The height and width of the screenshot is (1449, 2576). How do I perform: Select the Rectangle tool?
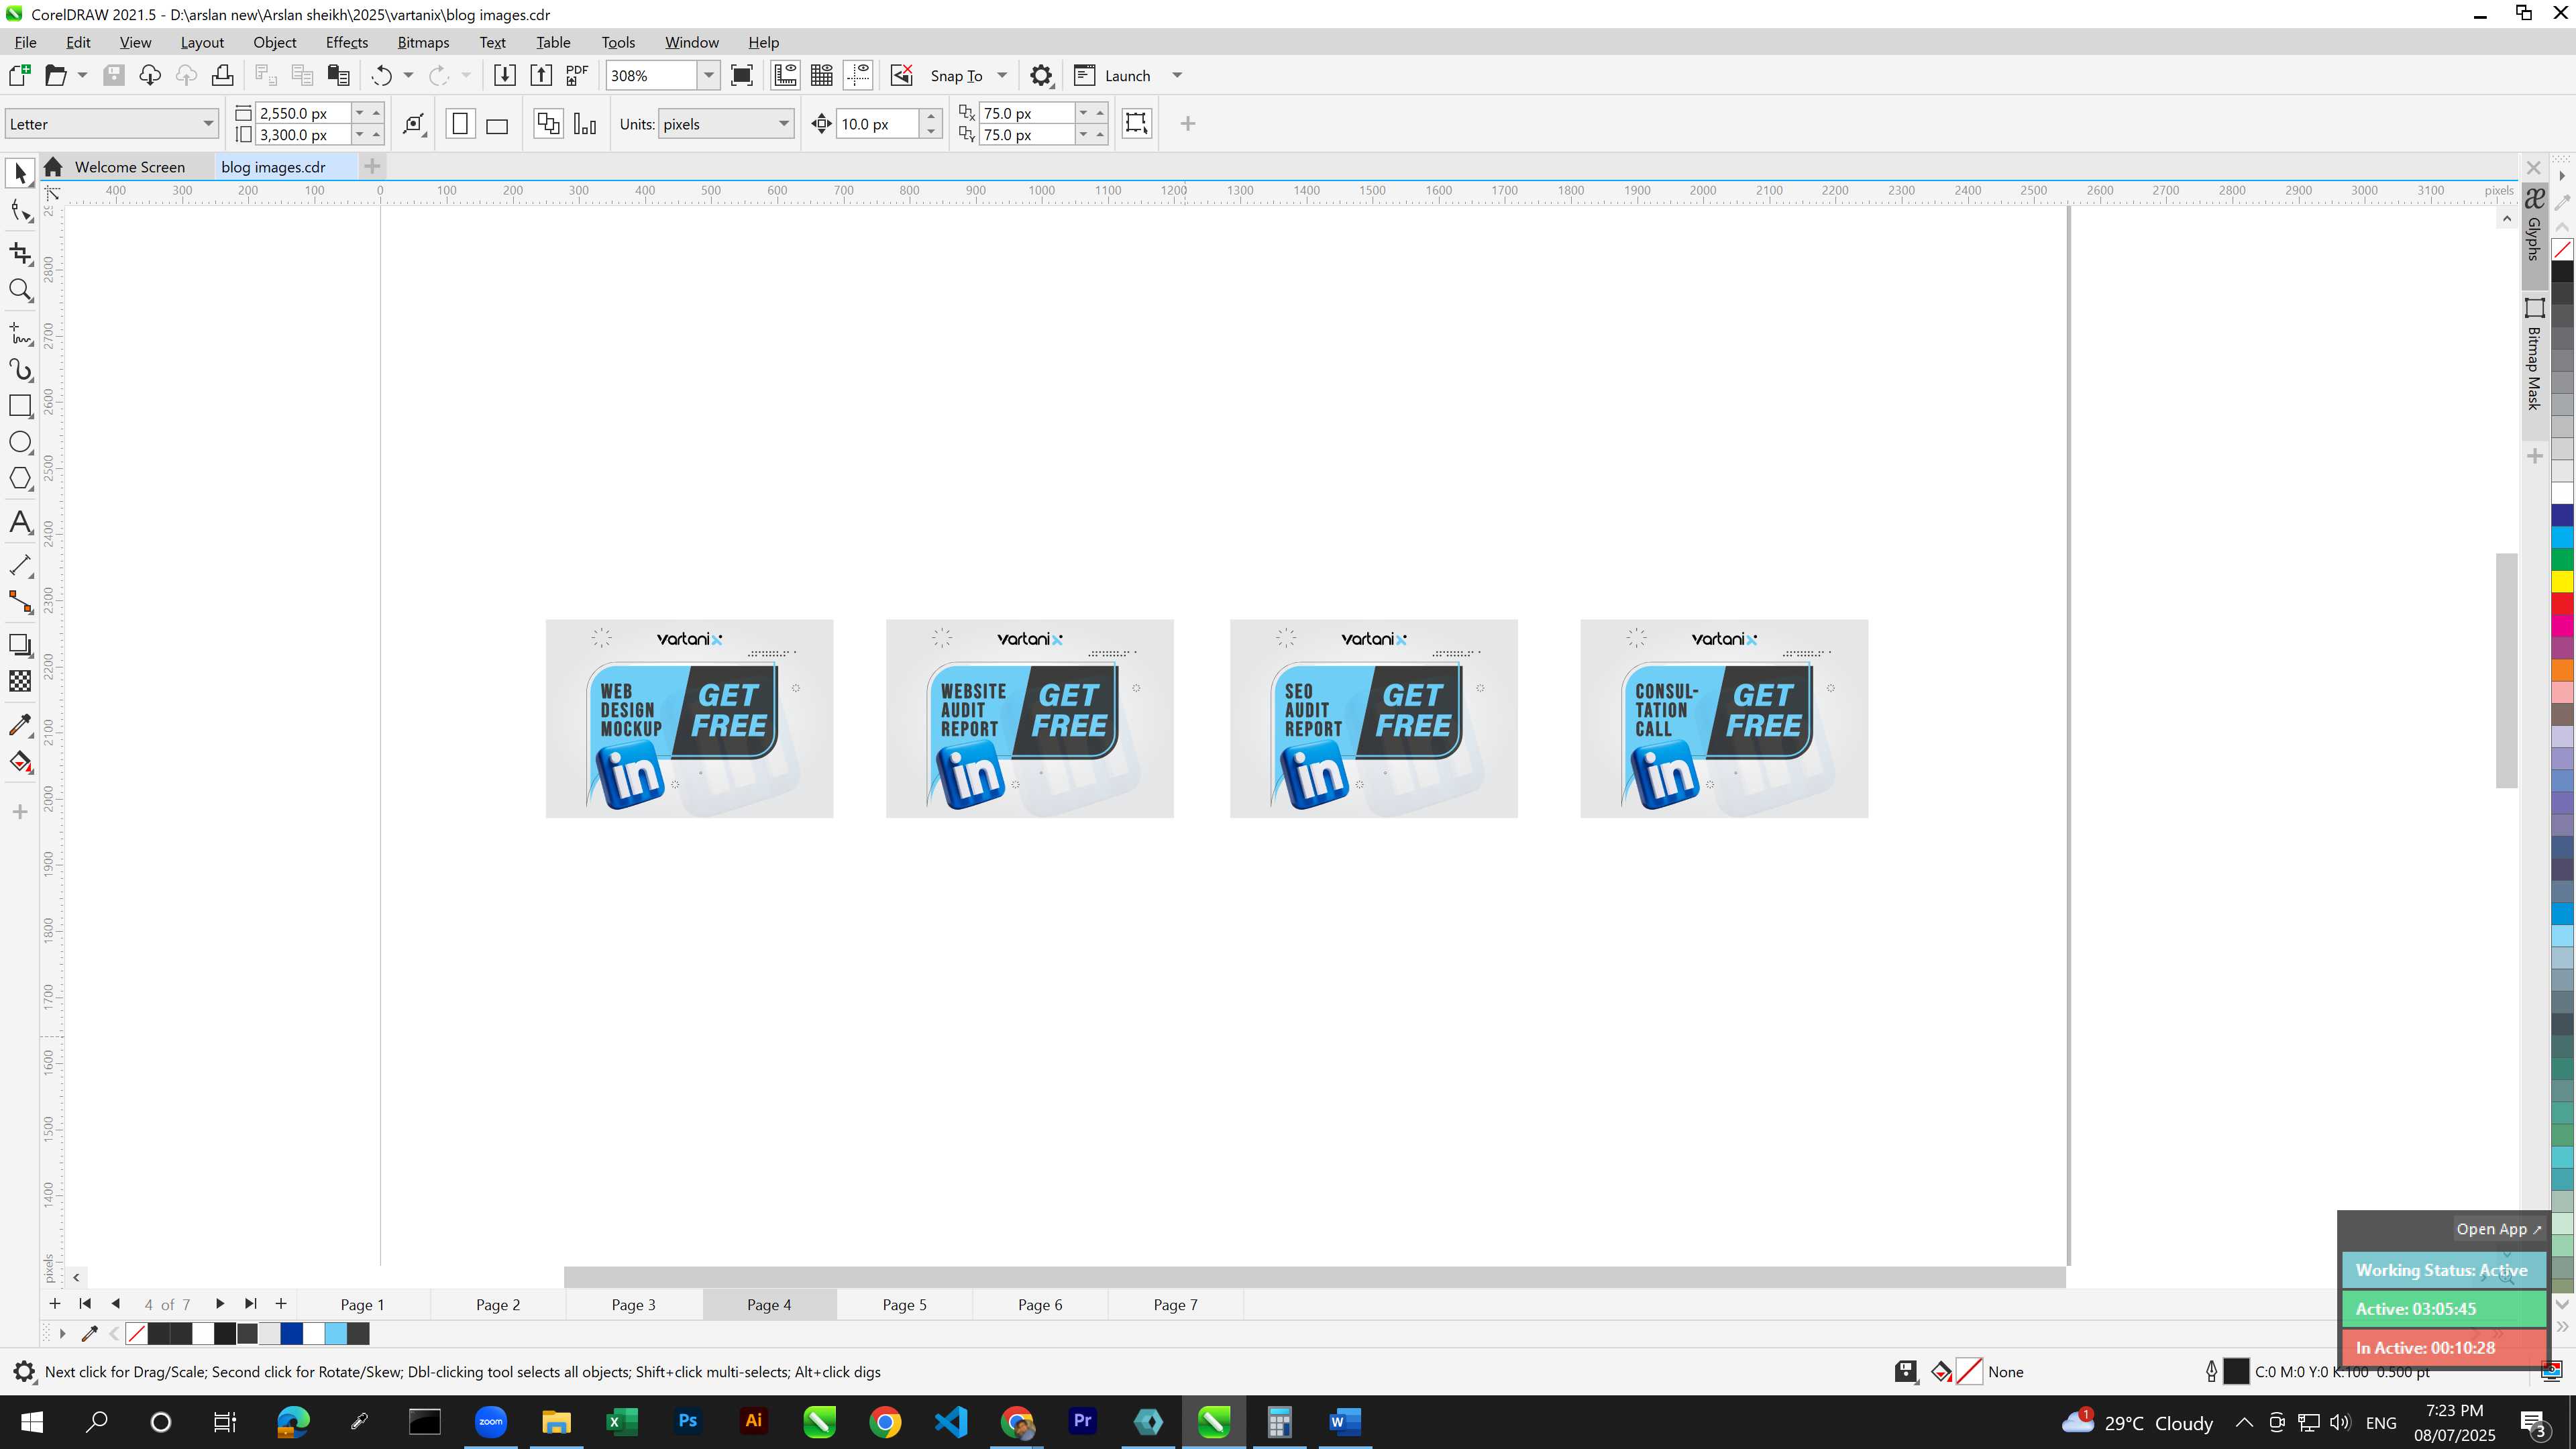click(x=20, y=406)
